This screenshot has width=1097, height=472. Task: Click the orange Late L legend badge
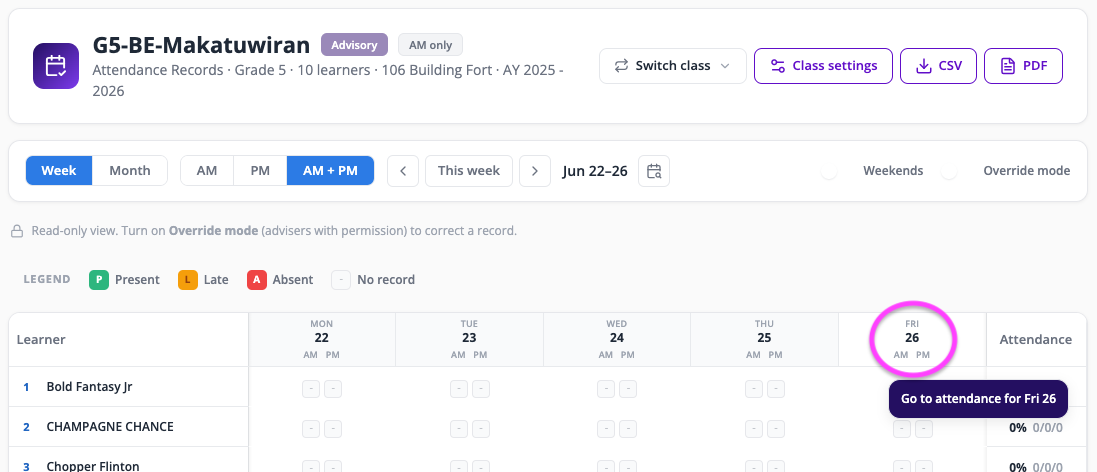[187, 280]
